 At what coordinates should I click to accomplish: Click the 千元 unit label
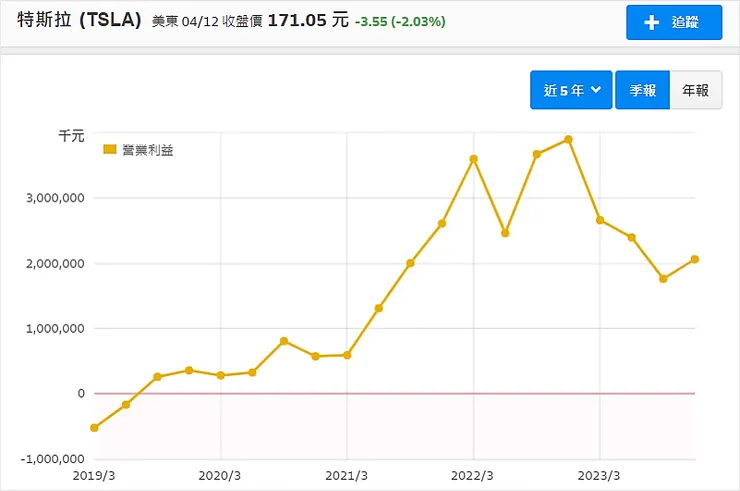pos(71,136)
